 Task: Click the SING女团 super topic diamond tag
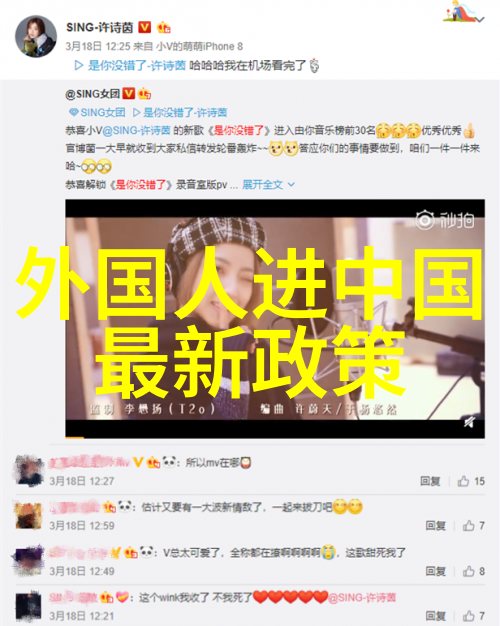(97, 113)
